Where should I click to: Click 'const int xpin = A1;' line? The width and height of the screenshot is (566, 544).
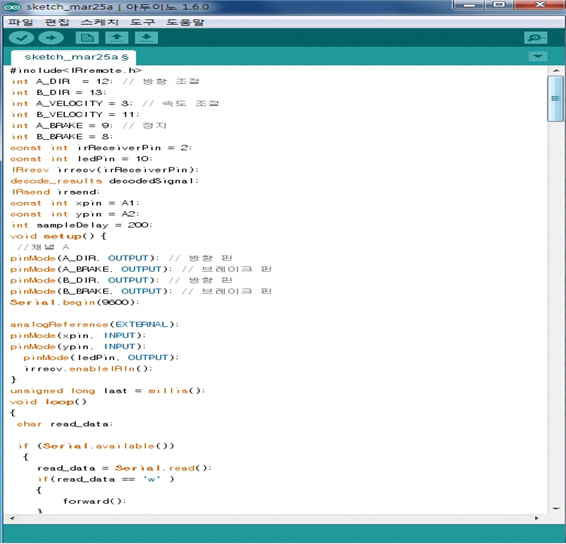[x=75, y=203]
